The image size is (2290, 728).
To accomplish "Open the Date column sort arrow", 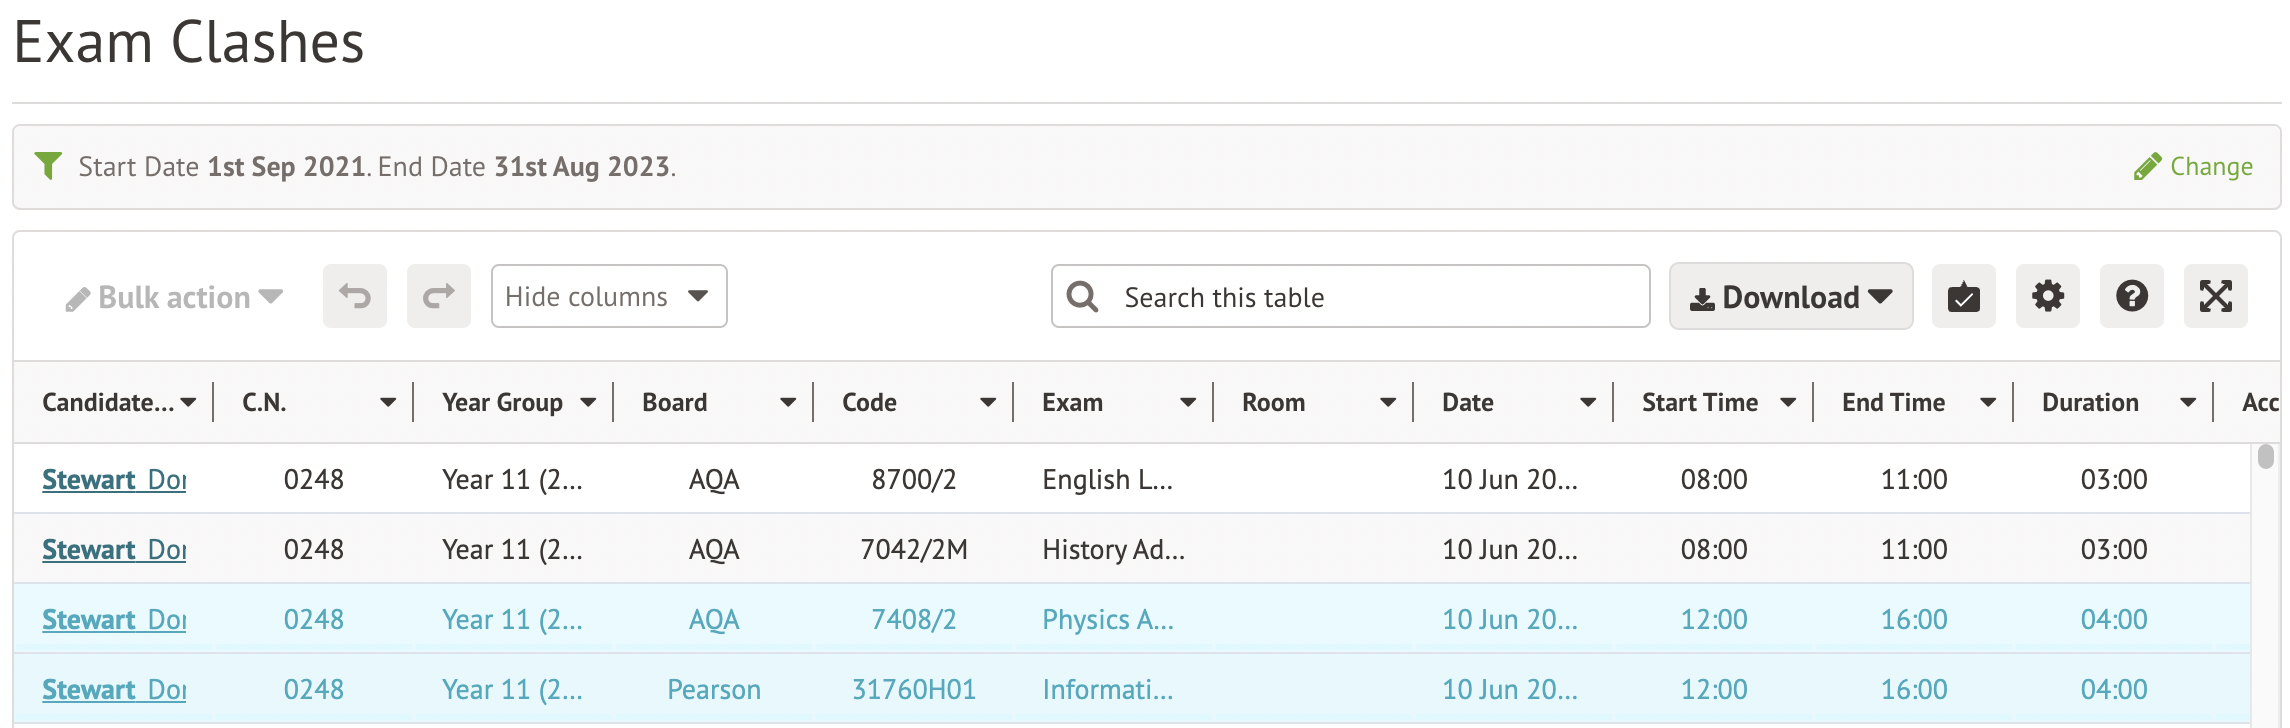I will [x=1588, y=402].
